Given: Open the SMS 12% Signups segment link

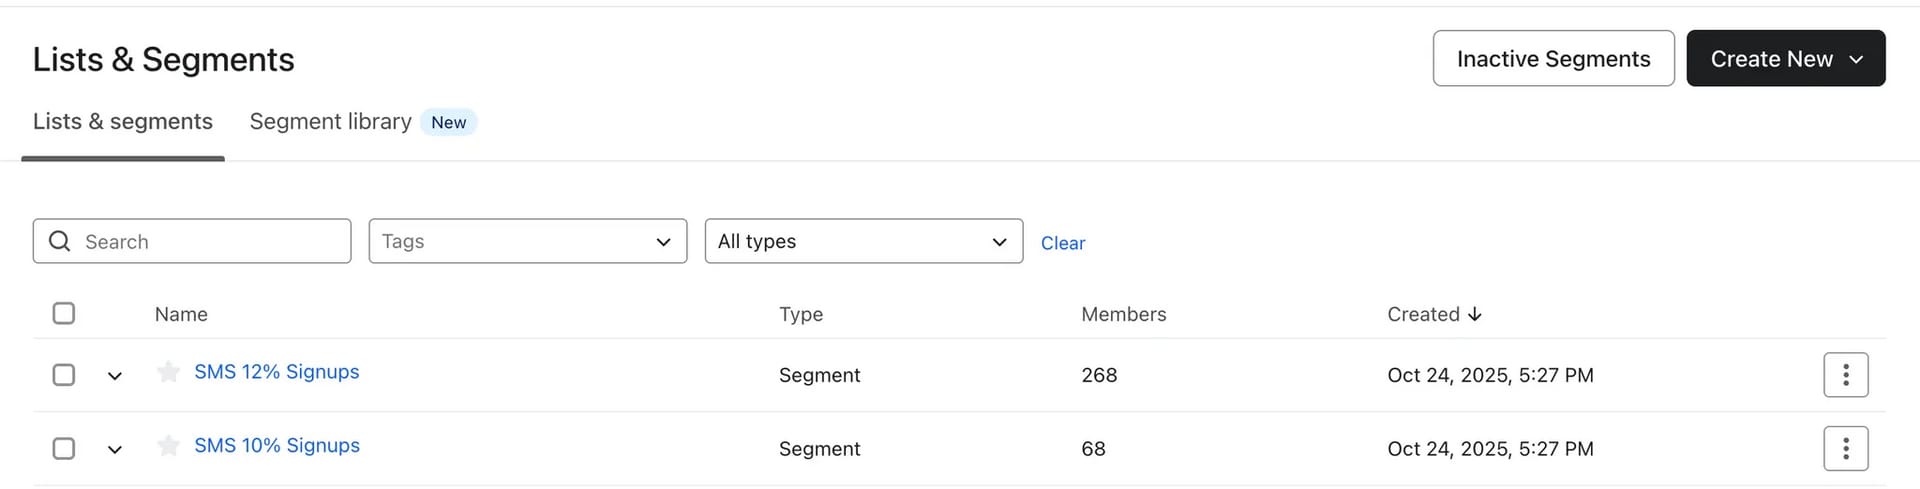Looking at the screenshot, I should tap(277, 372).
